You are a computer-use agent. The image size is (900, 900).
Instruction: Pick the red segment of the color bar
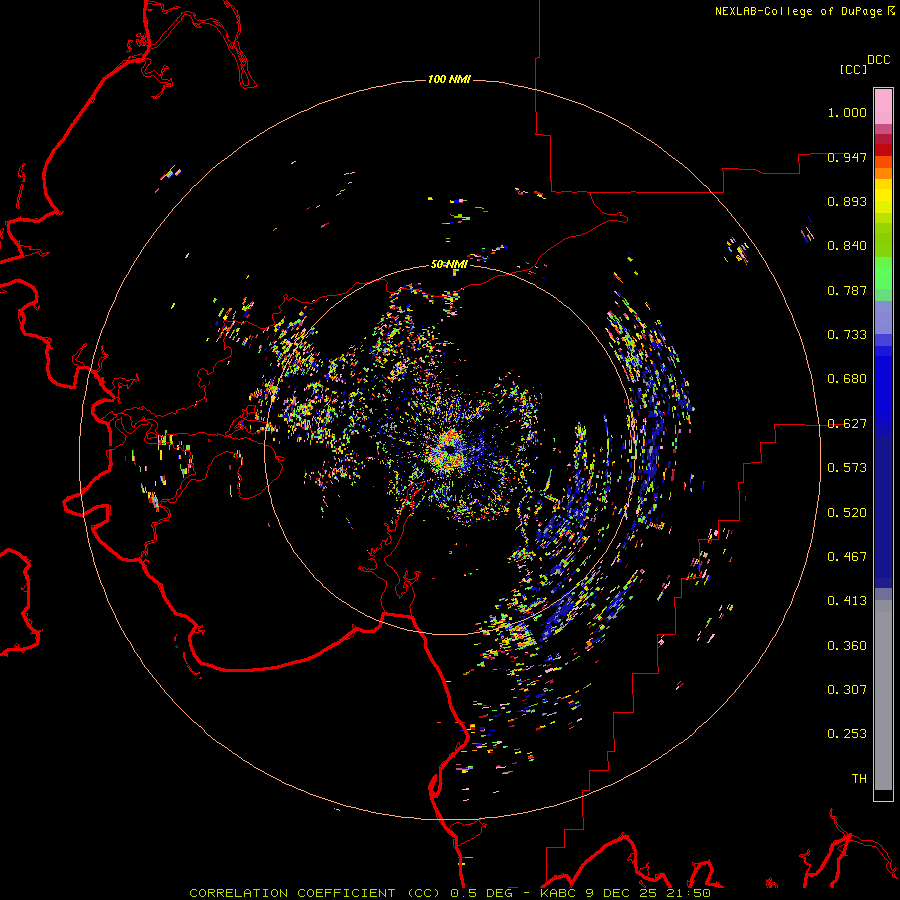(x=883, y=150)
